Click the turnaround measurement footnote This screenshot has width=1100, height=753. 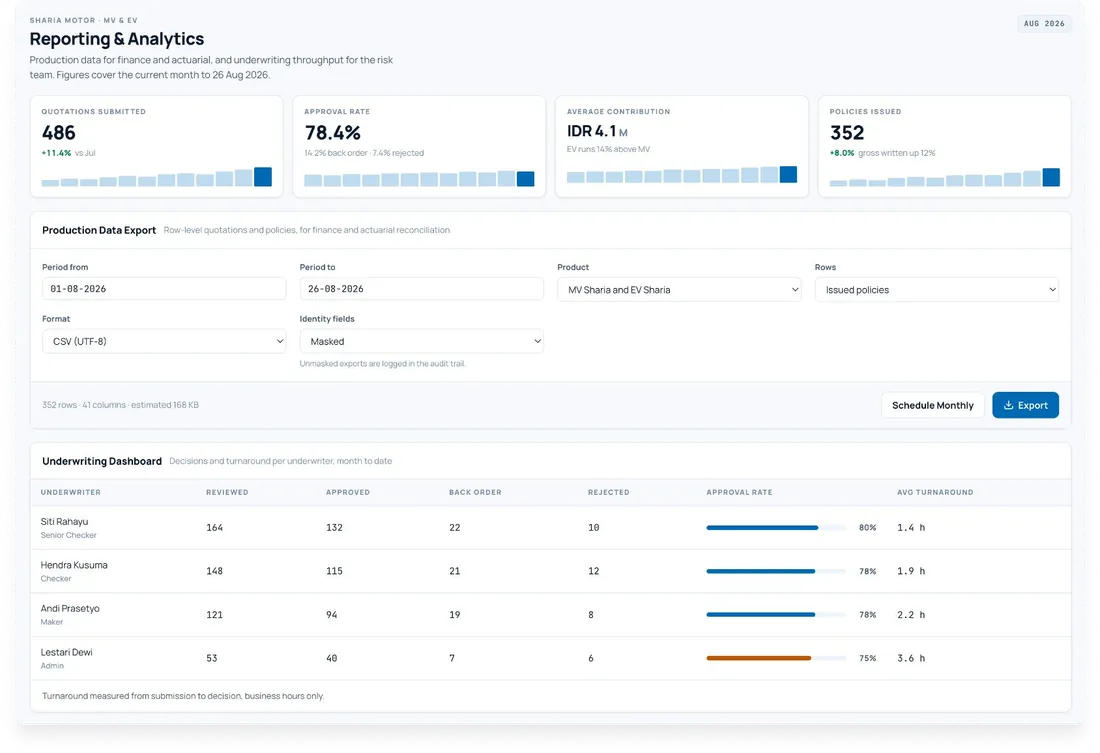183,696
